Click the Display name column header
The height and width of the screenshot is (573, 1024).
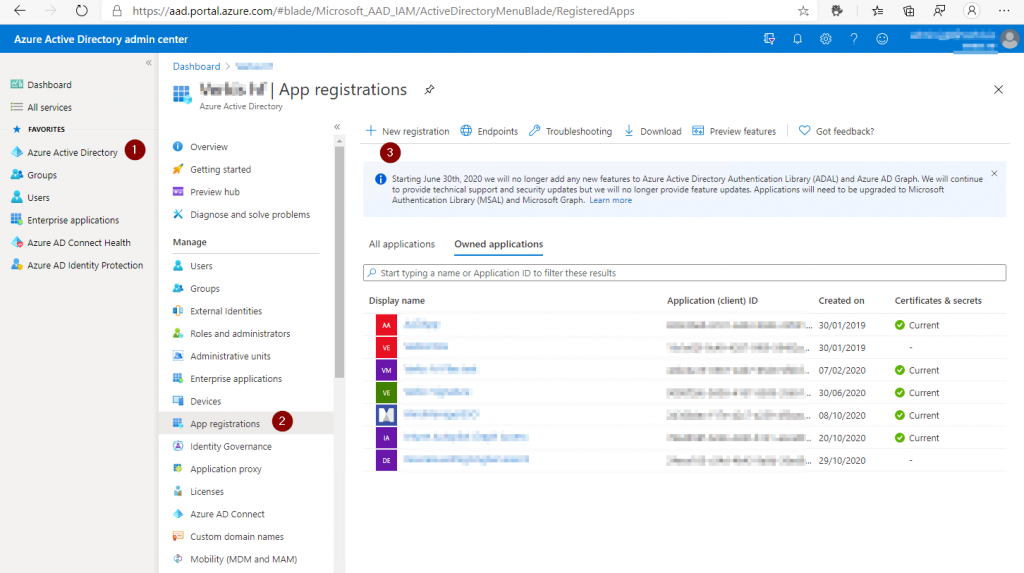coord(396,301)
